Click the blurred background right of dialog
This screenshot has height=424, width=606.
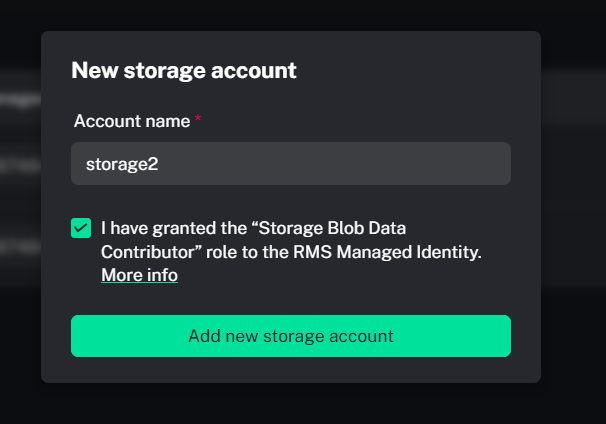[x=574, y=193]
